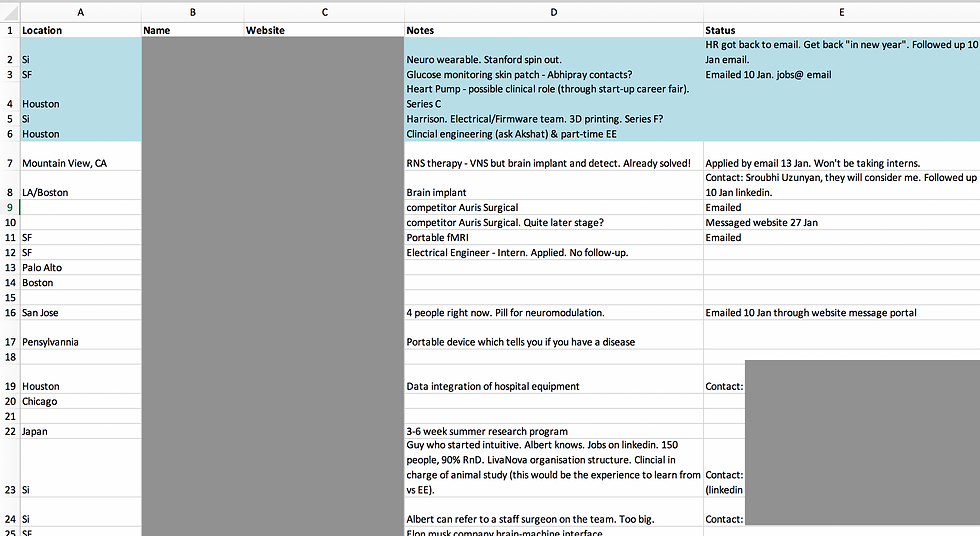Viewport: 980px width, 536px height.
Task: Select 'Houston' location cell in row 6
Action: [x=81, y=134]
